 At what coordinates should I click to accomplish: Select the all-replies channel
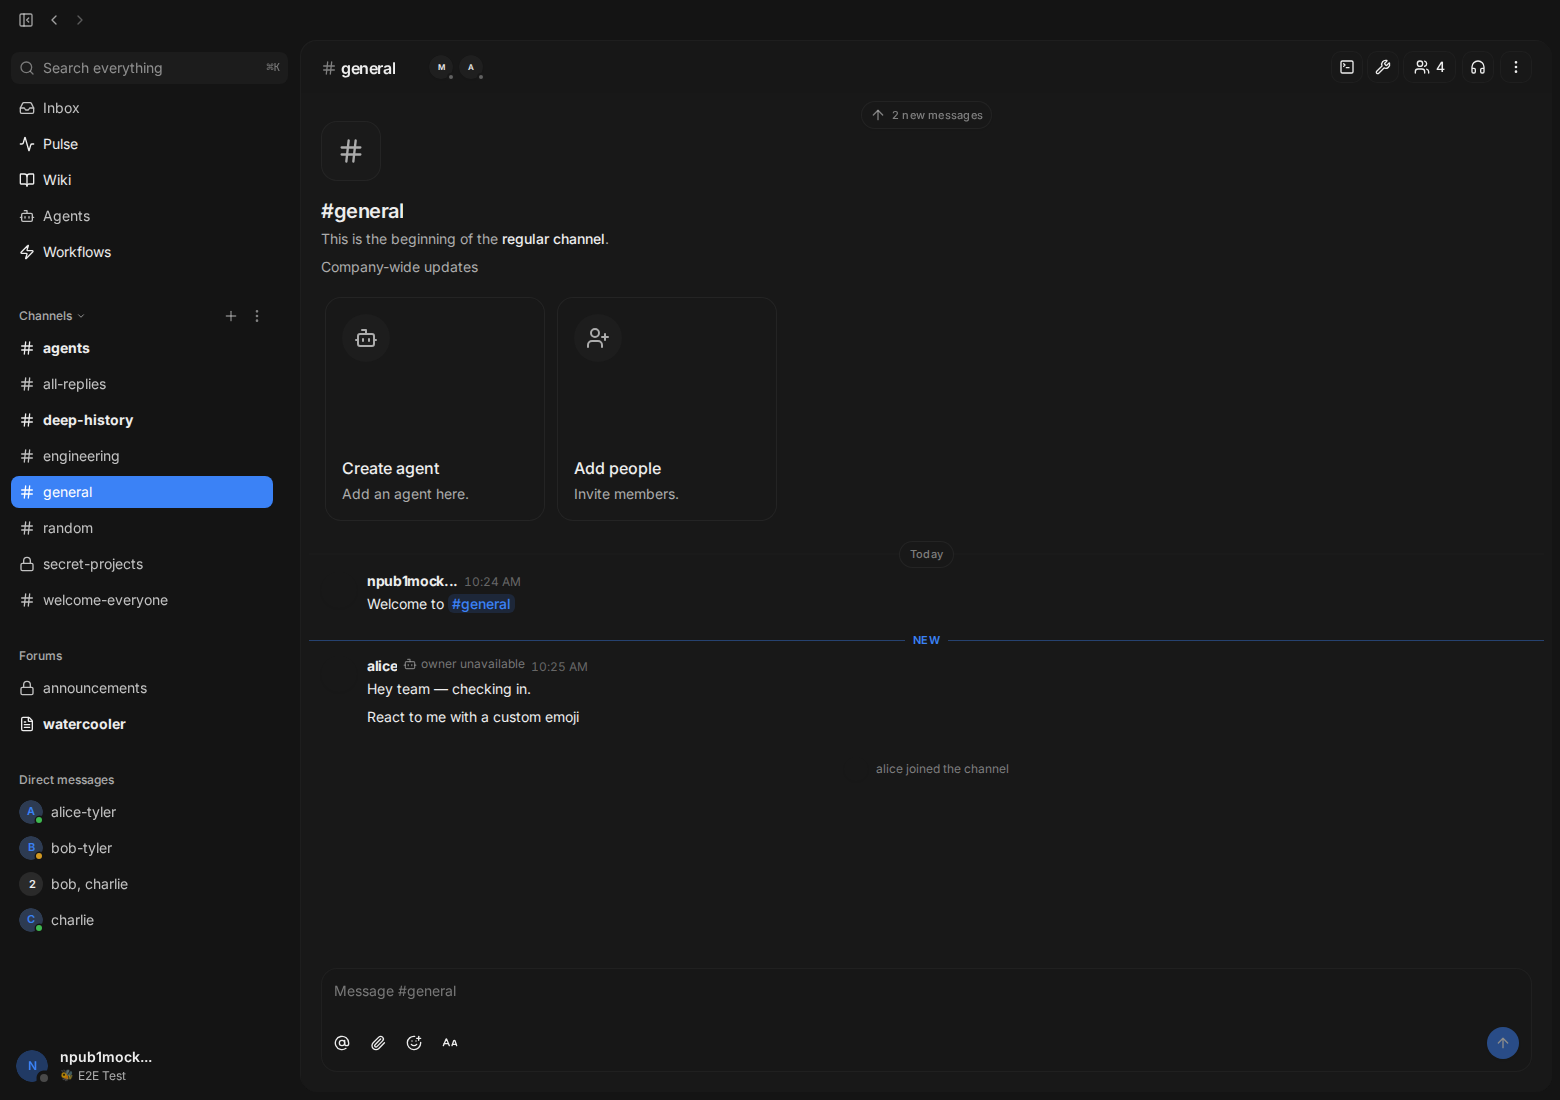click(x=142, y=384)
